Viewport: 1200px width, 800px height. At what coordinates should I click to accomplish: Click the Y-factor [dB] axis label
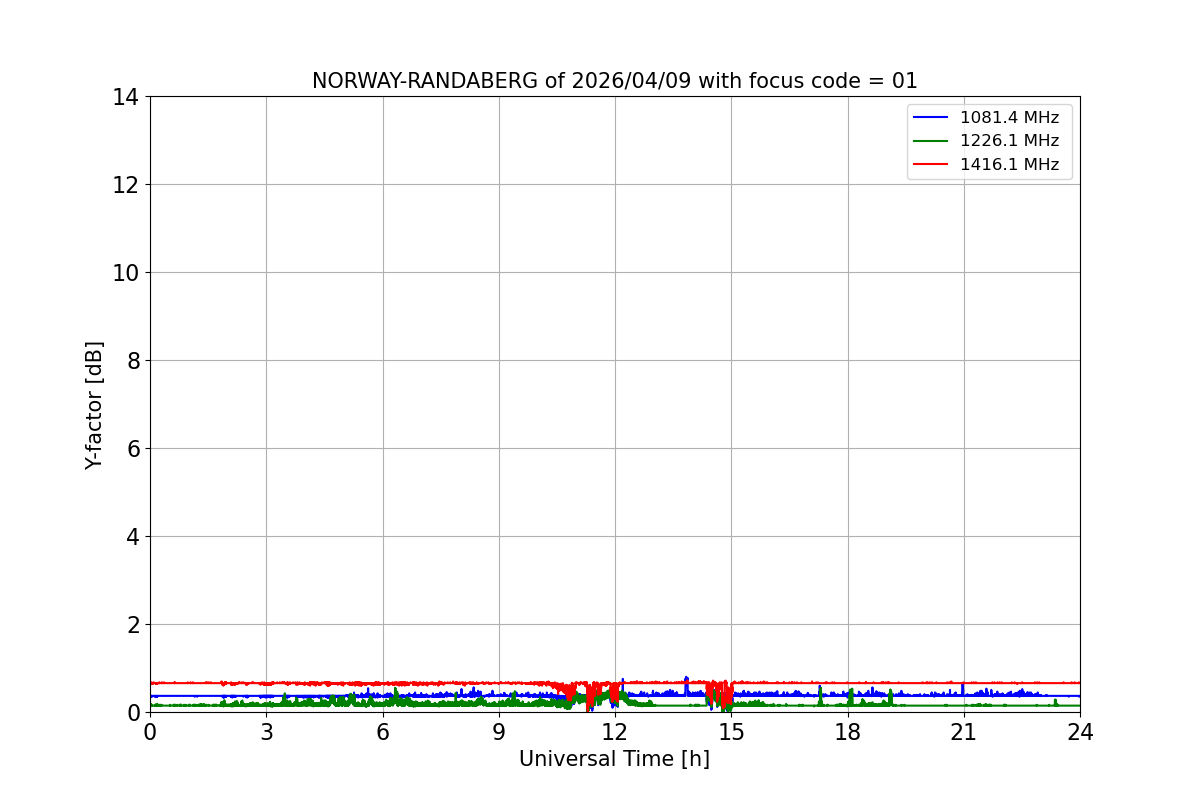point(95,405)
